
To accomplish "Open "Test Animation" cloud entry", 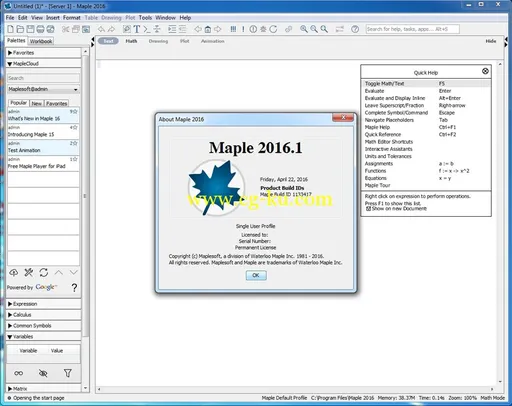I will click(43, 147).
